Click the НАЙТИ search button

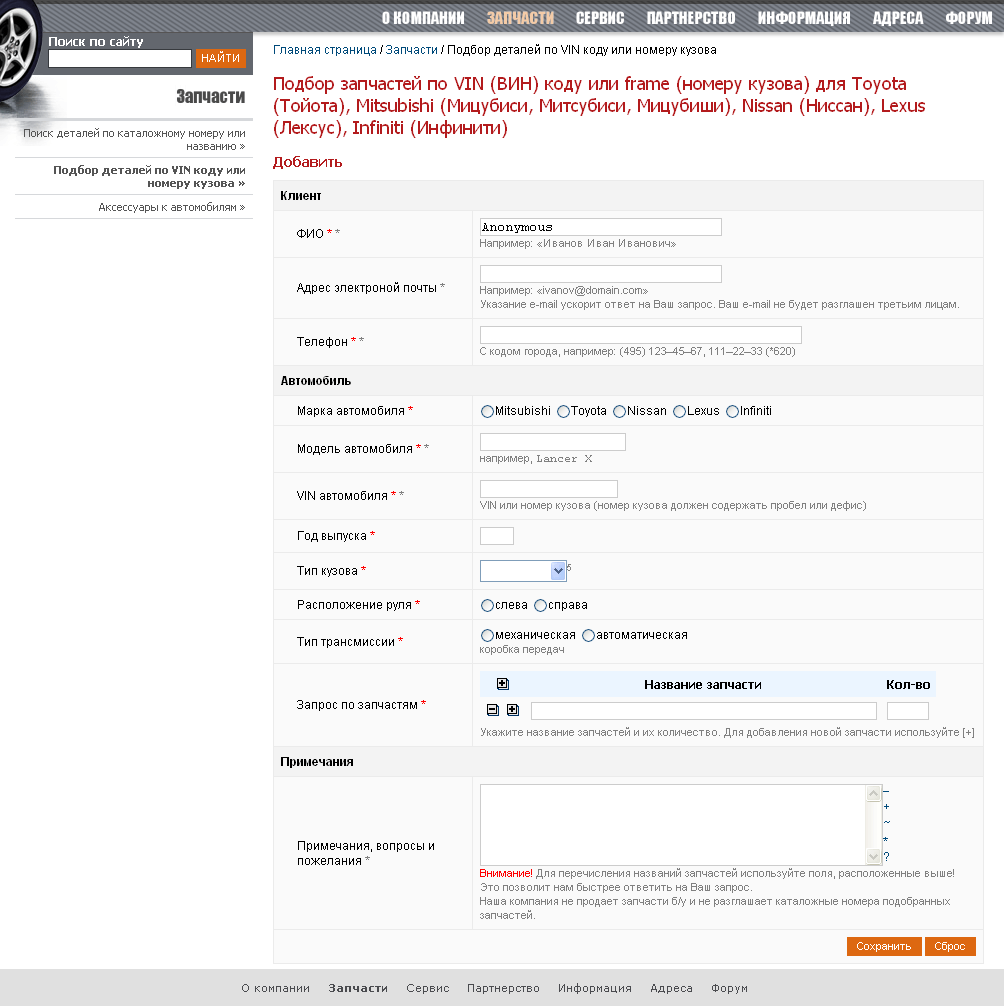click(220, 58)
